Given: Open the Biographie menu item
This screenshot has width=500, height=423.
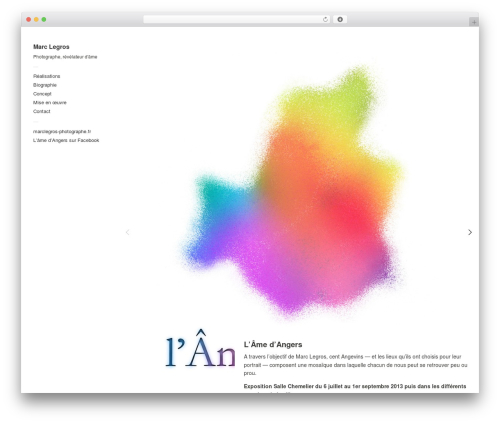Looking at the screenshot, I should 45,85.
